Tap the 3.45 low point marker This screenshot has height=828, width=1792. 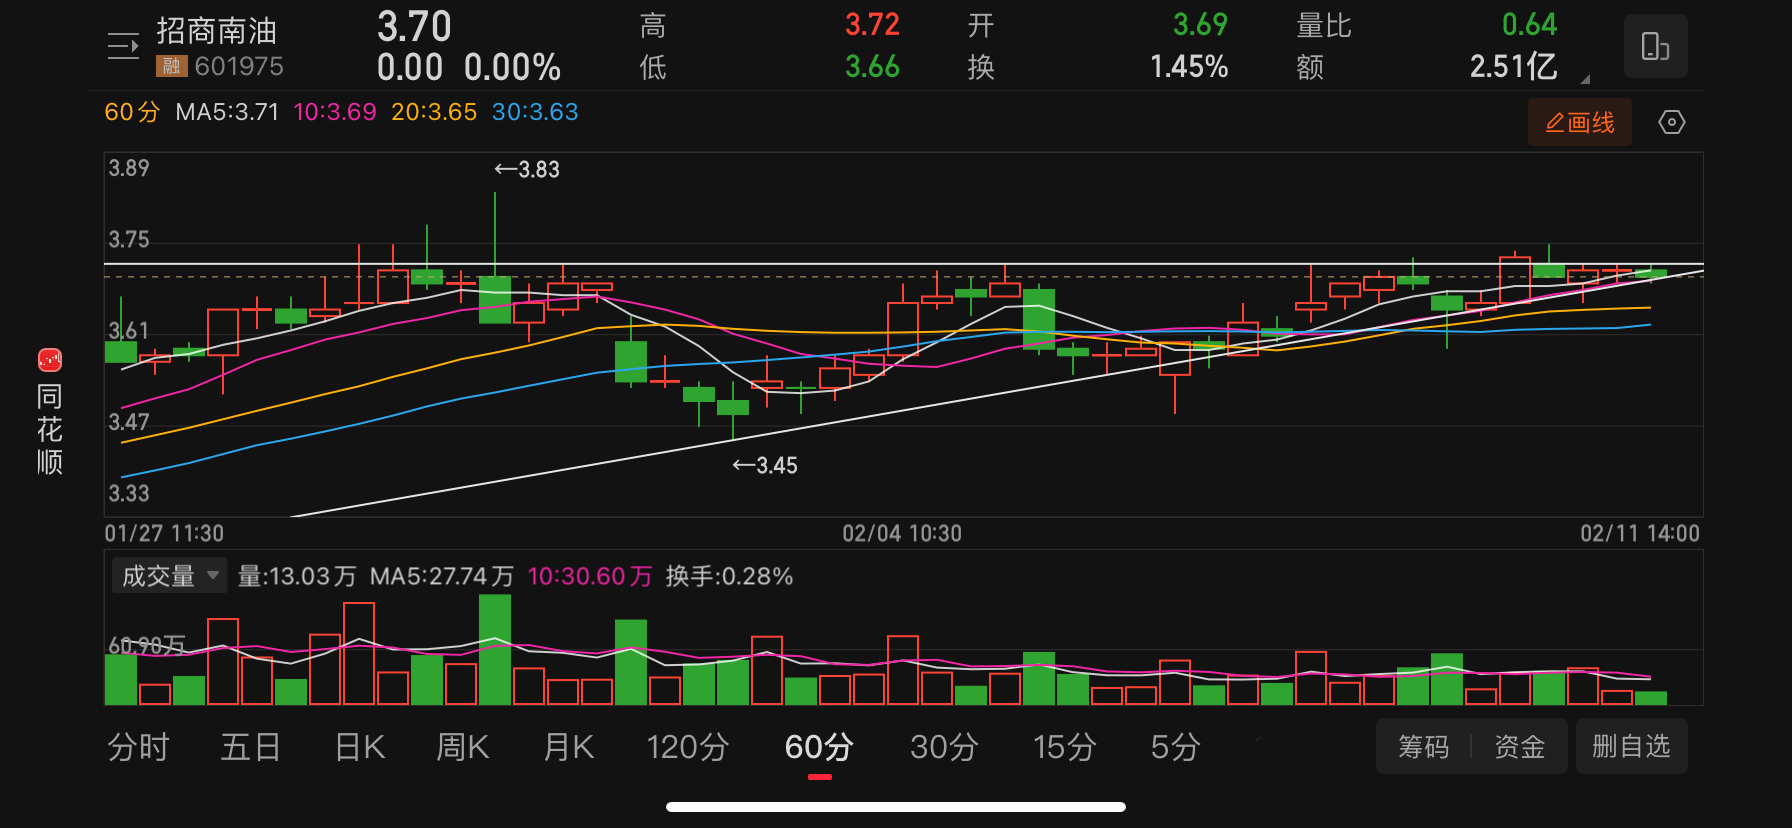pyautogui.click(x=765, y=465)
